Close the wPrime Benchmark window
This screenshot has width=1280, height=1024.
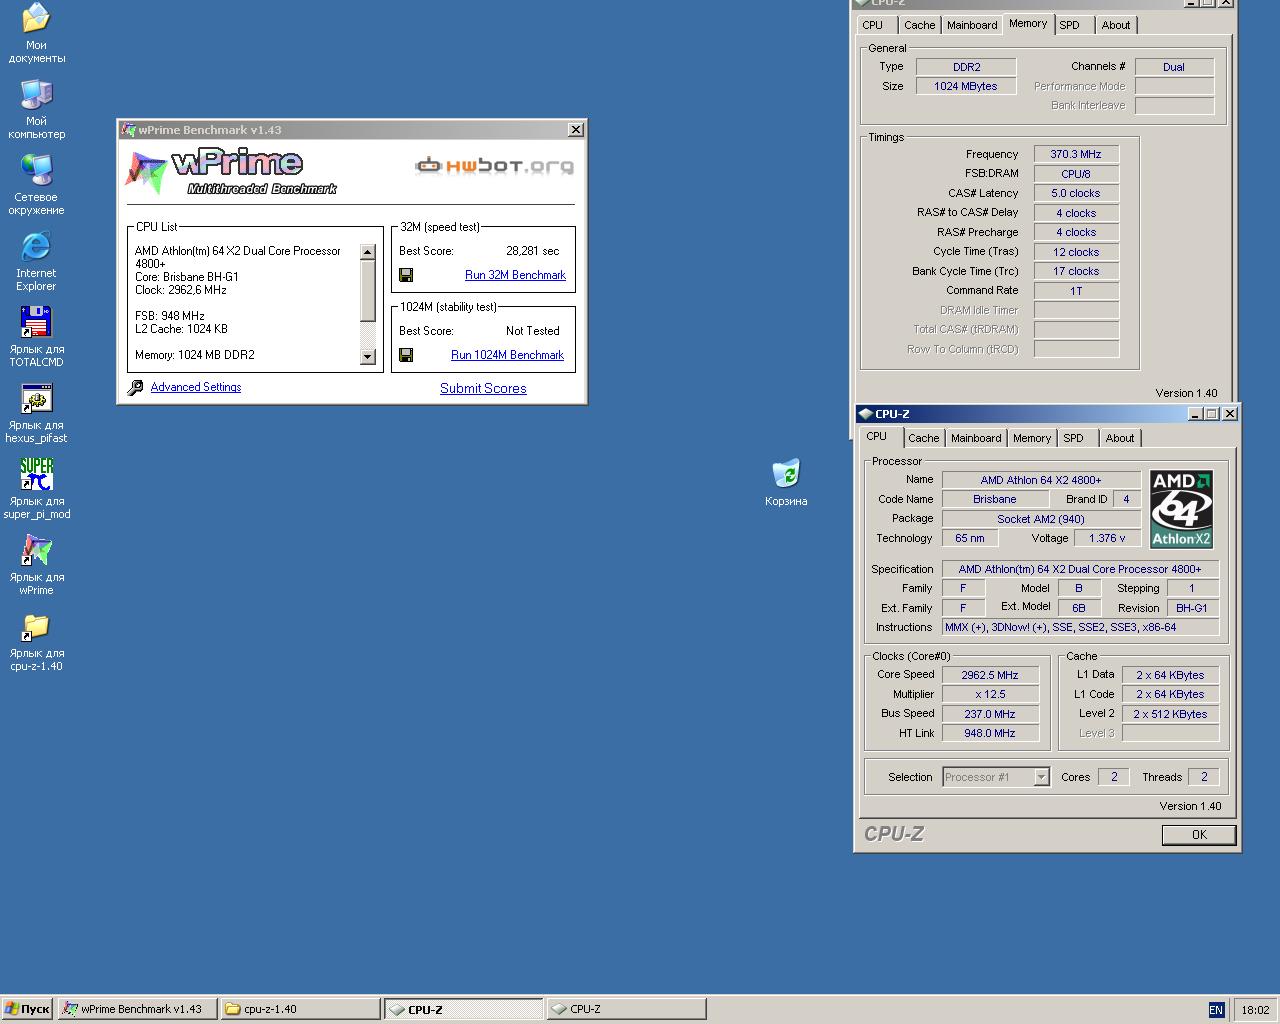pos(576,129)
